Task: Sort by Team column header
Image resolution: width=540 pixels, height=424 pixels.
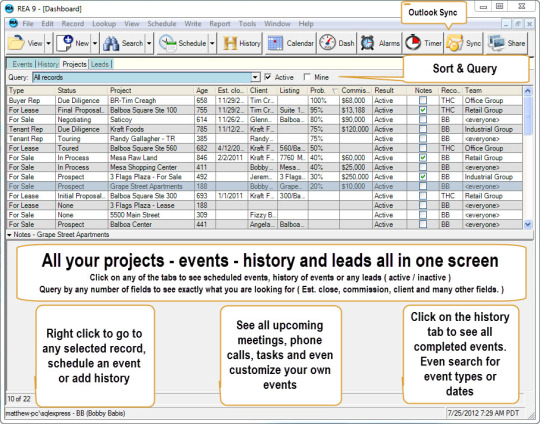Action: tap(492, 91)
